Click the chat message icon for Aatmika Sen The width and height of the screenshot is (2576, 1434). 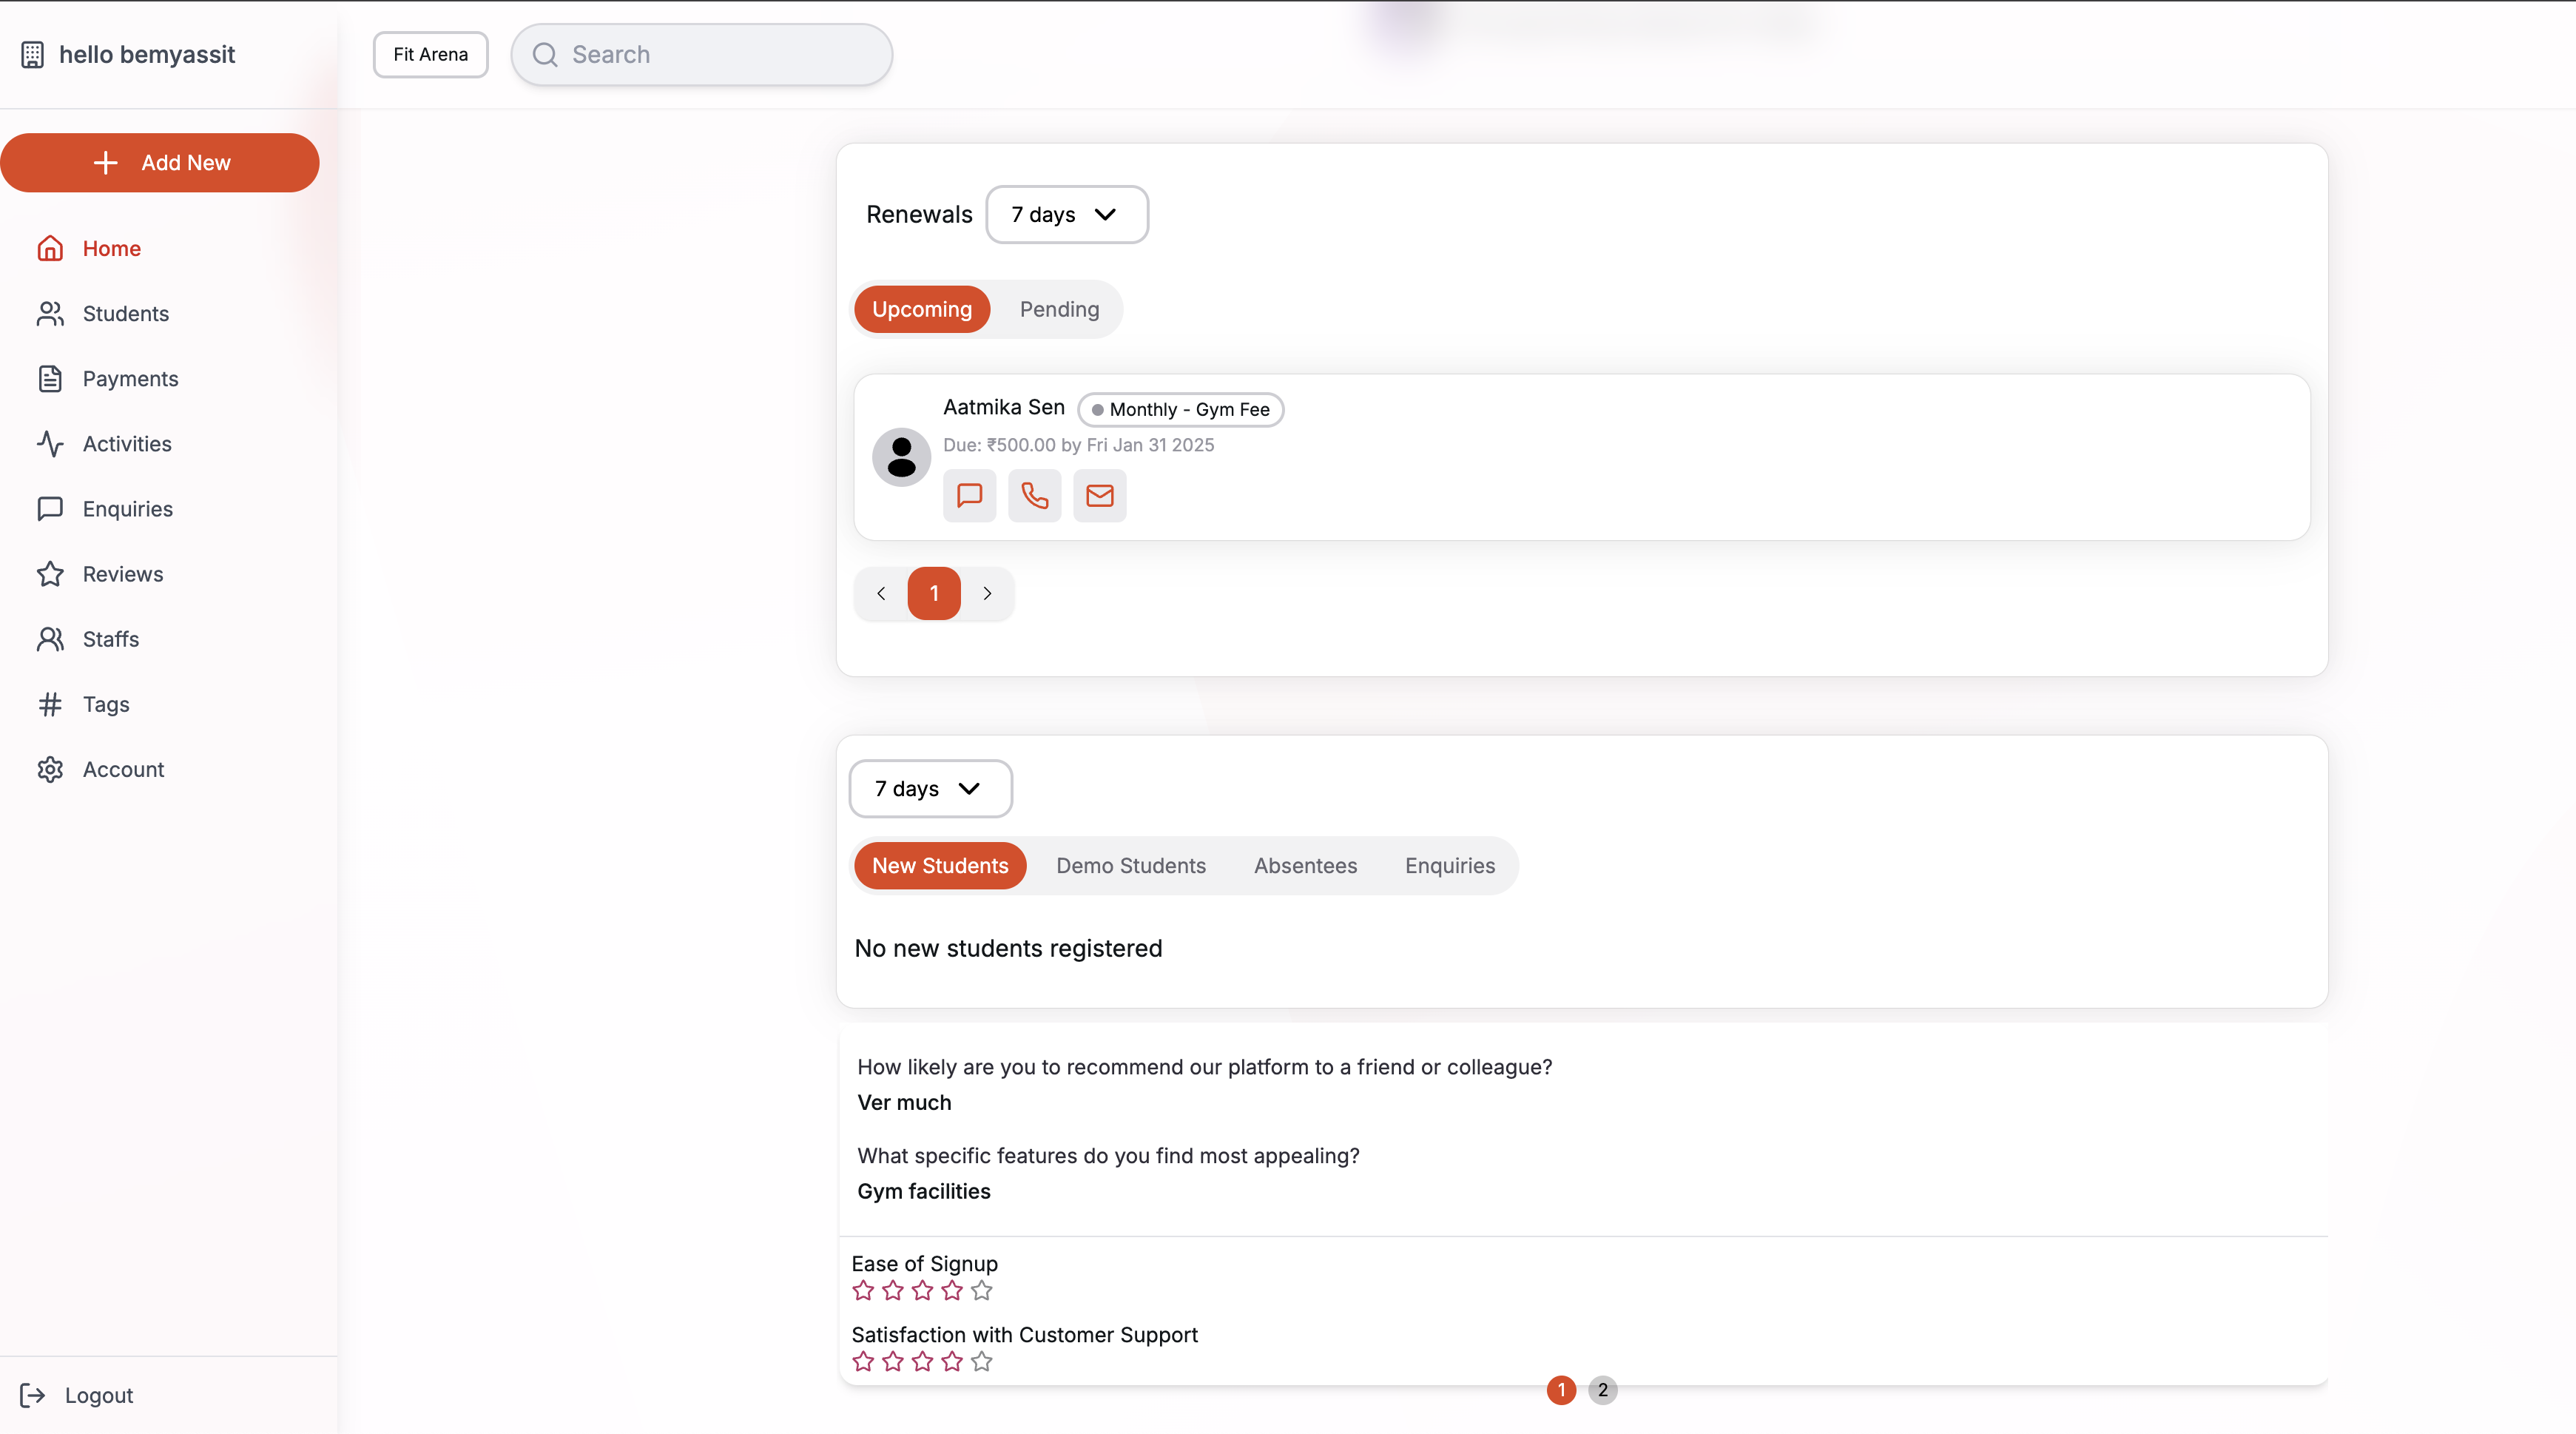click(x=969, y=495)
